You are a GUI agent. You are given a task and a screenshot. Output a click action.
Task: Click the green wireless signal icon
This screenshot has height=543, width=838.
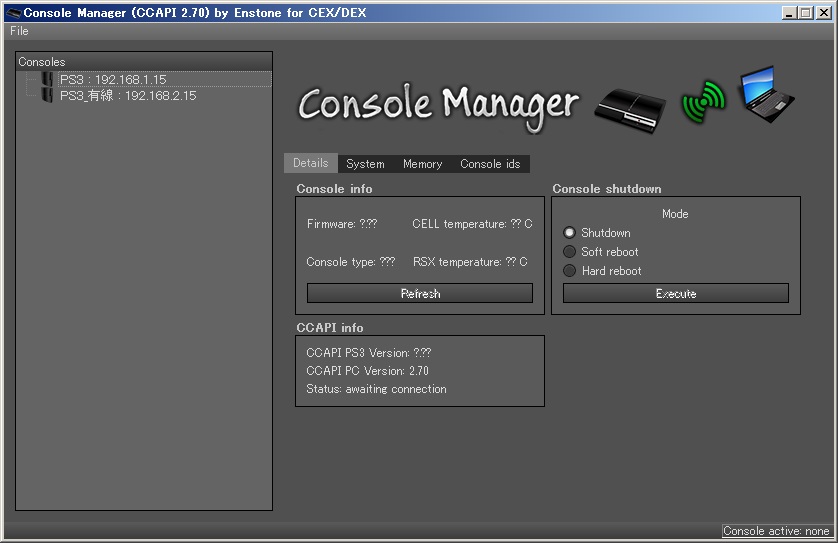coord(703,102)
